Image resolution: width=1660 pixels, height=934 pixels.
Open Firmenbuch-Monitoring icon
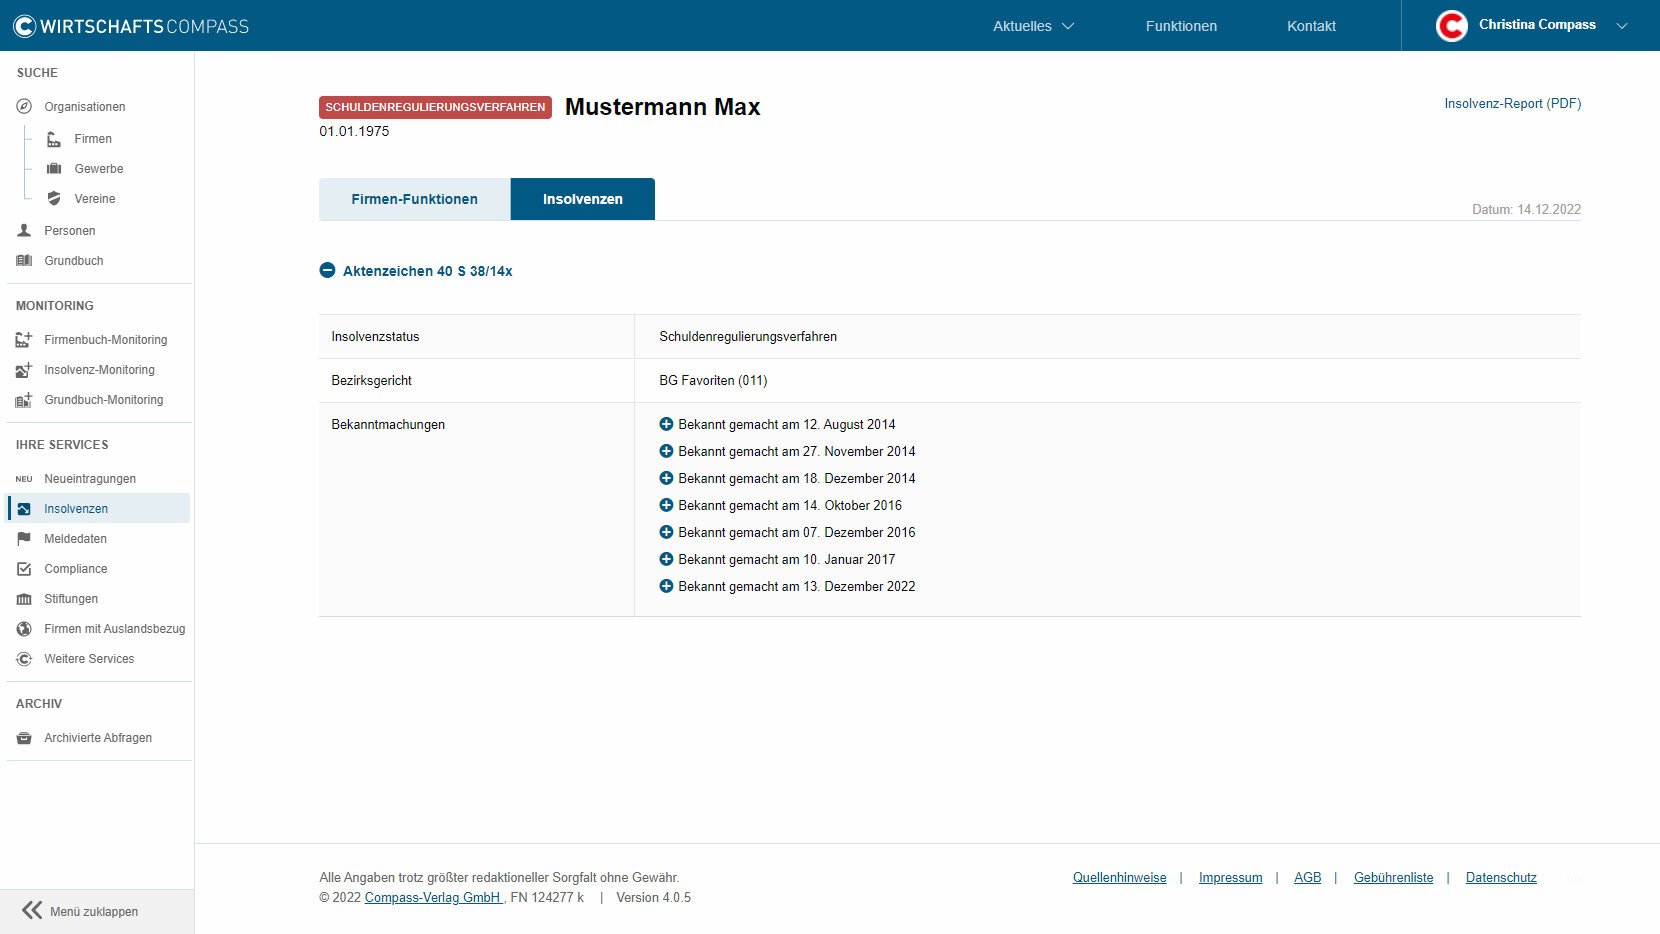24,340
